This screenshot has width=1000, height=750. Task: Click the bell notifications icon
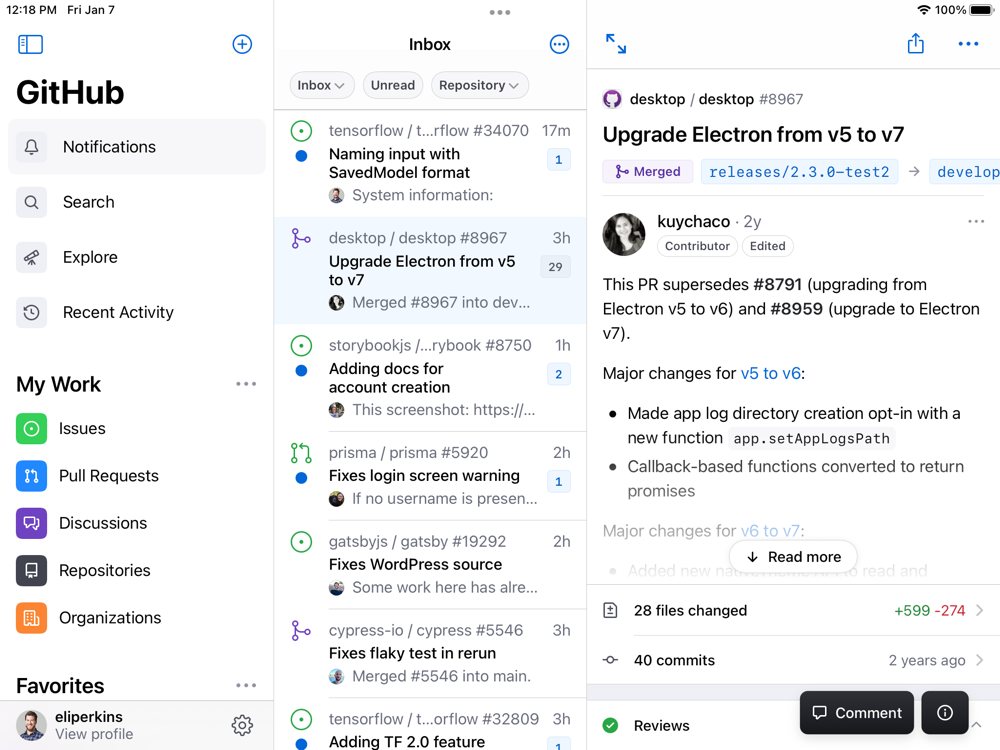coord(31,147)
